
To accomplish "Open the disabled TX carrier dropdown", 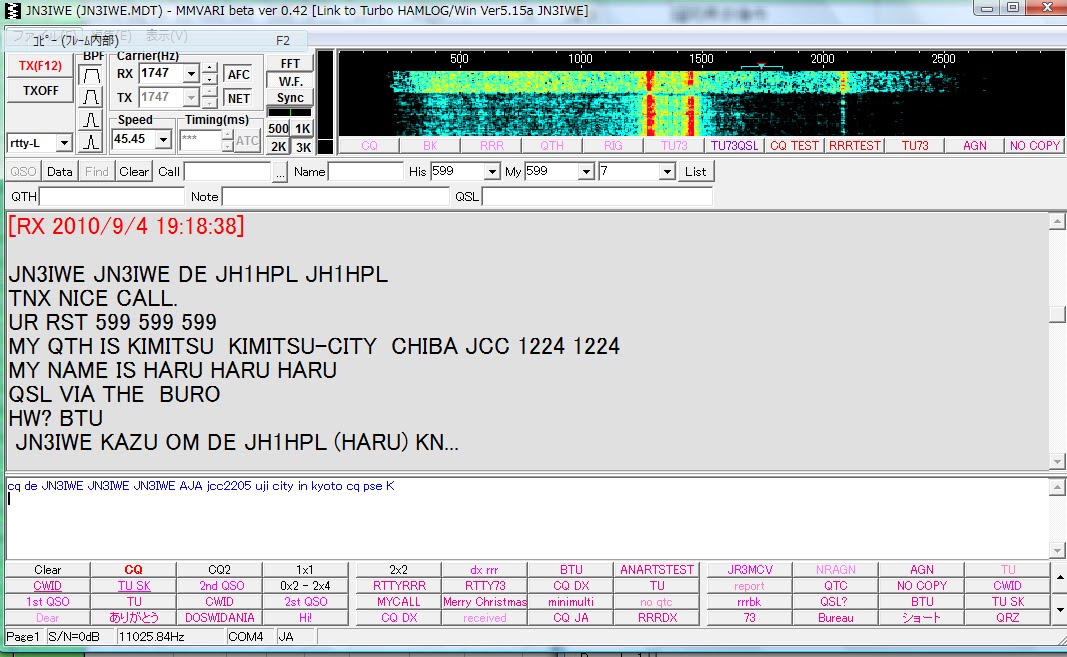I will [x=191, y=97].
